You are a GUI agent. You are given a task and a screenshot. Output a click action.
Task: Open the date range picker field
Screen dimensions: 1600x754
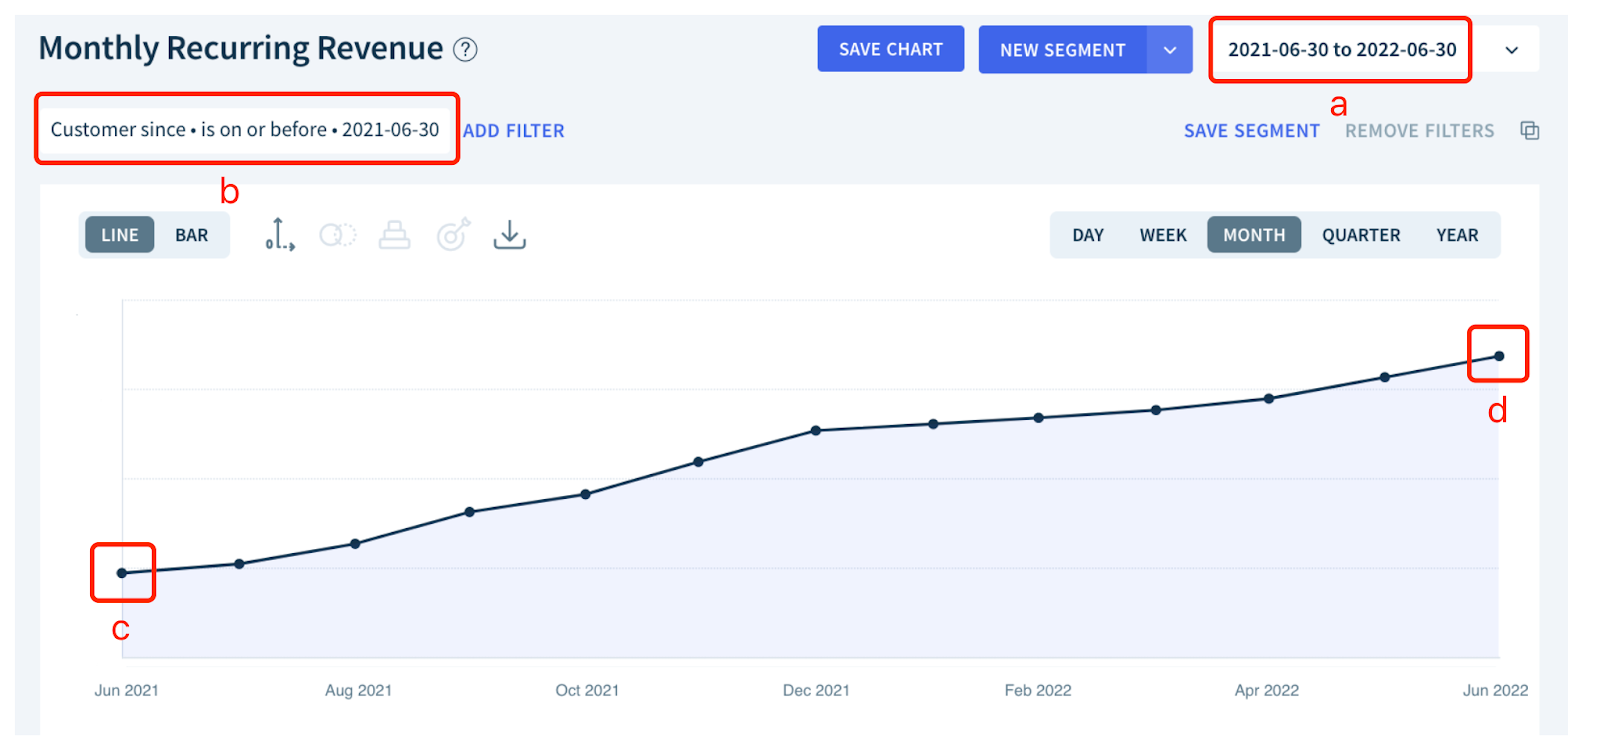pos(1341,50)
